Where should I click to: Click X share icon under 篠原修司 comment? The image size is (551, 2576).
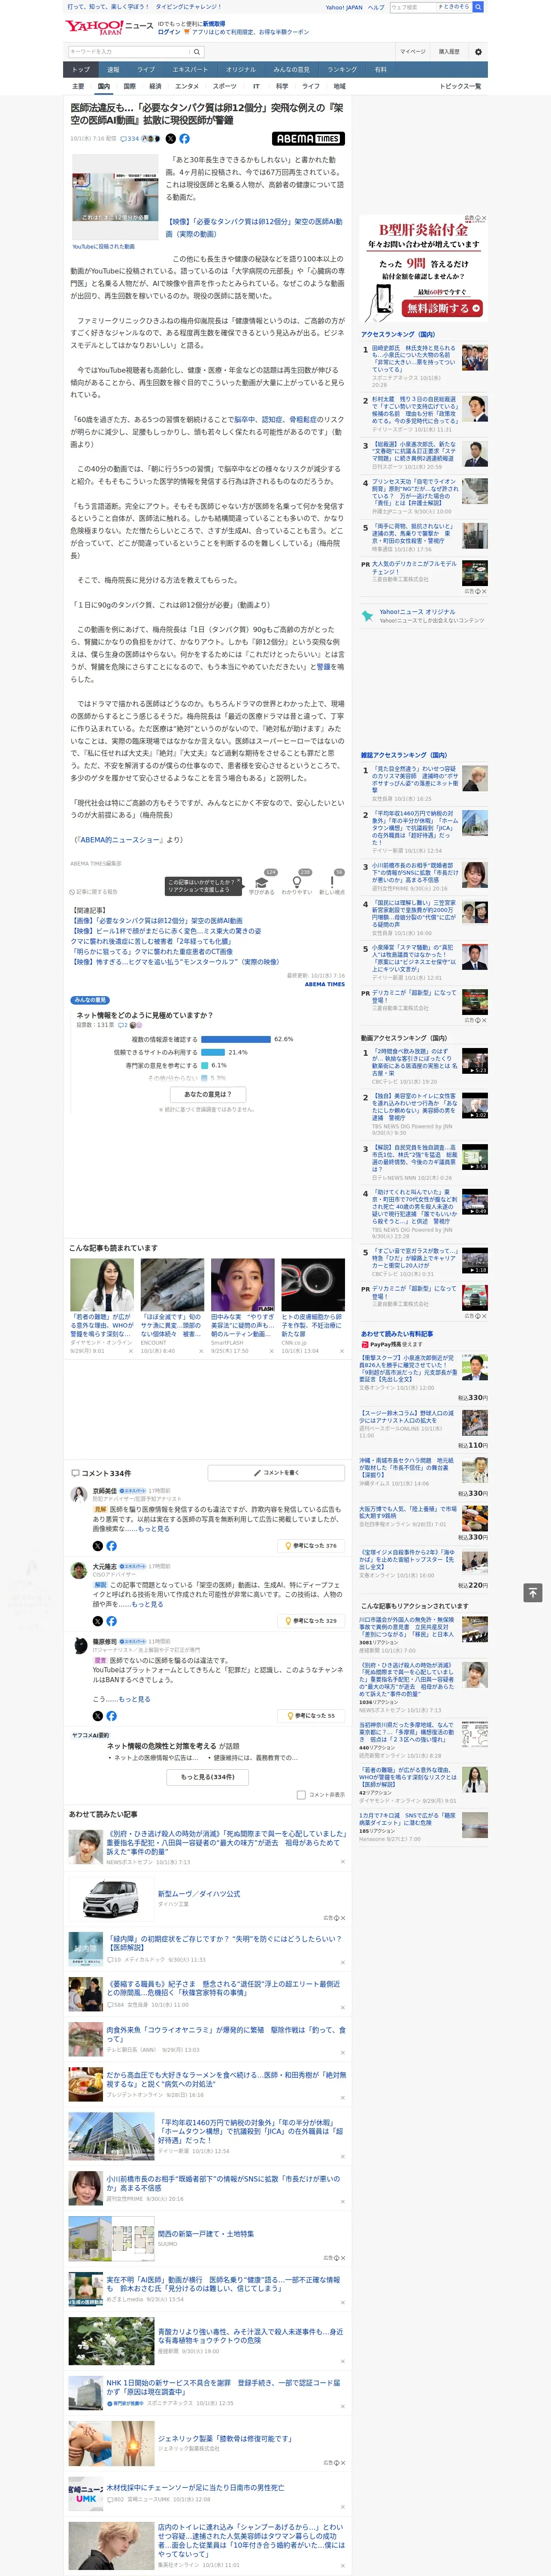98,1716
